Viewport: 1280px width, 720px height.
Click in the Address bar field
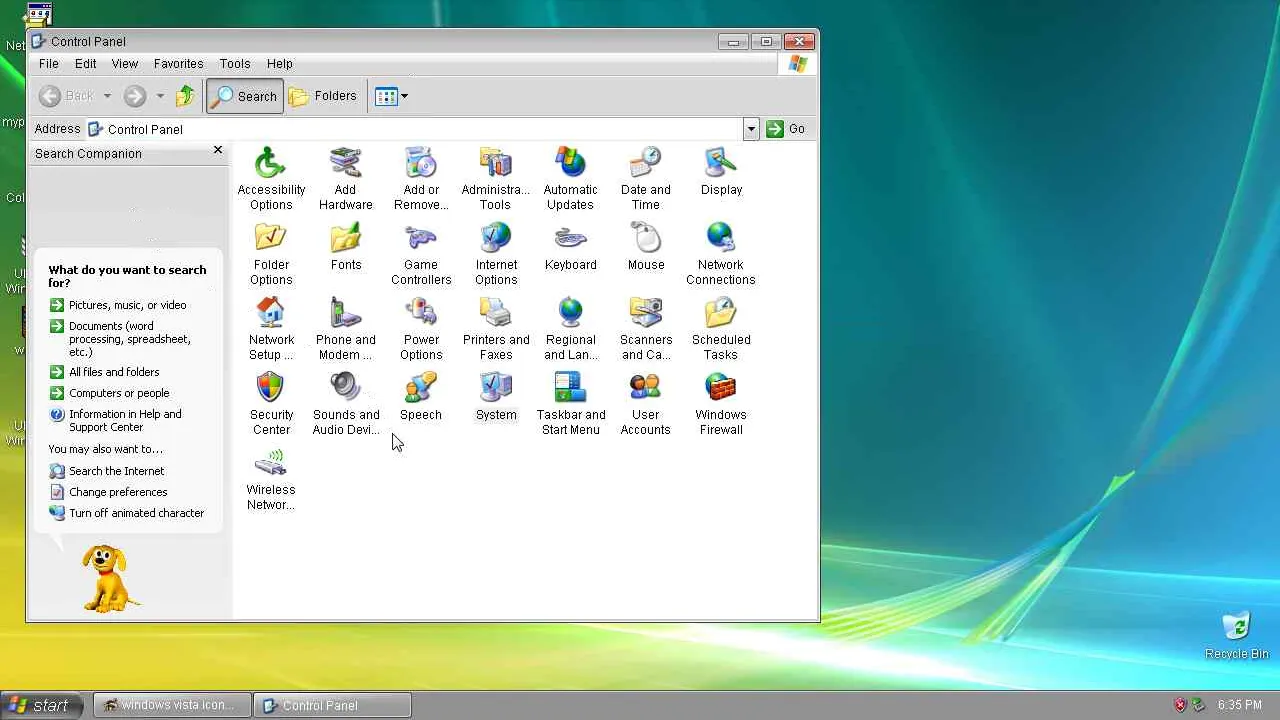pyautogui.click(x=414, y=129)
